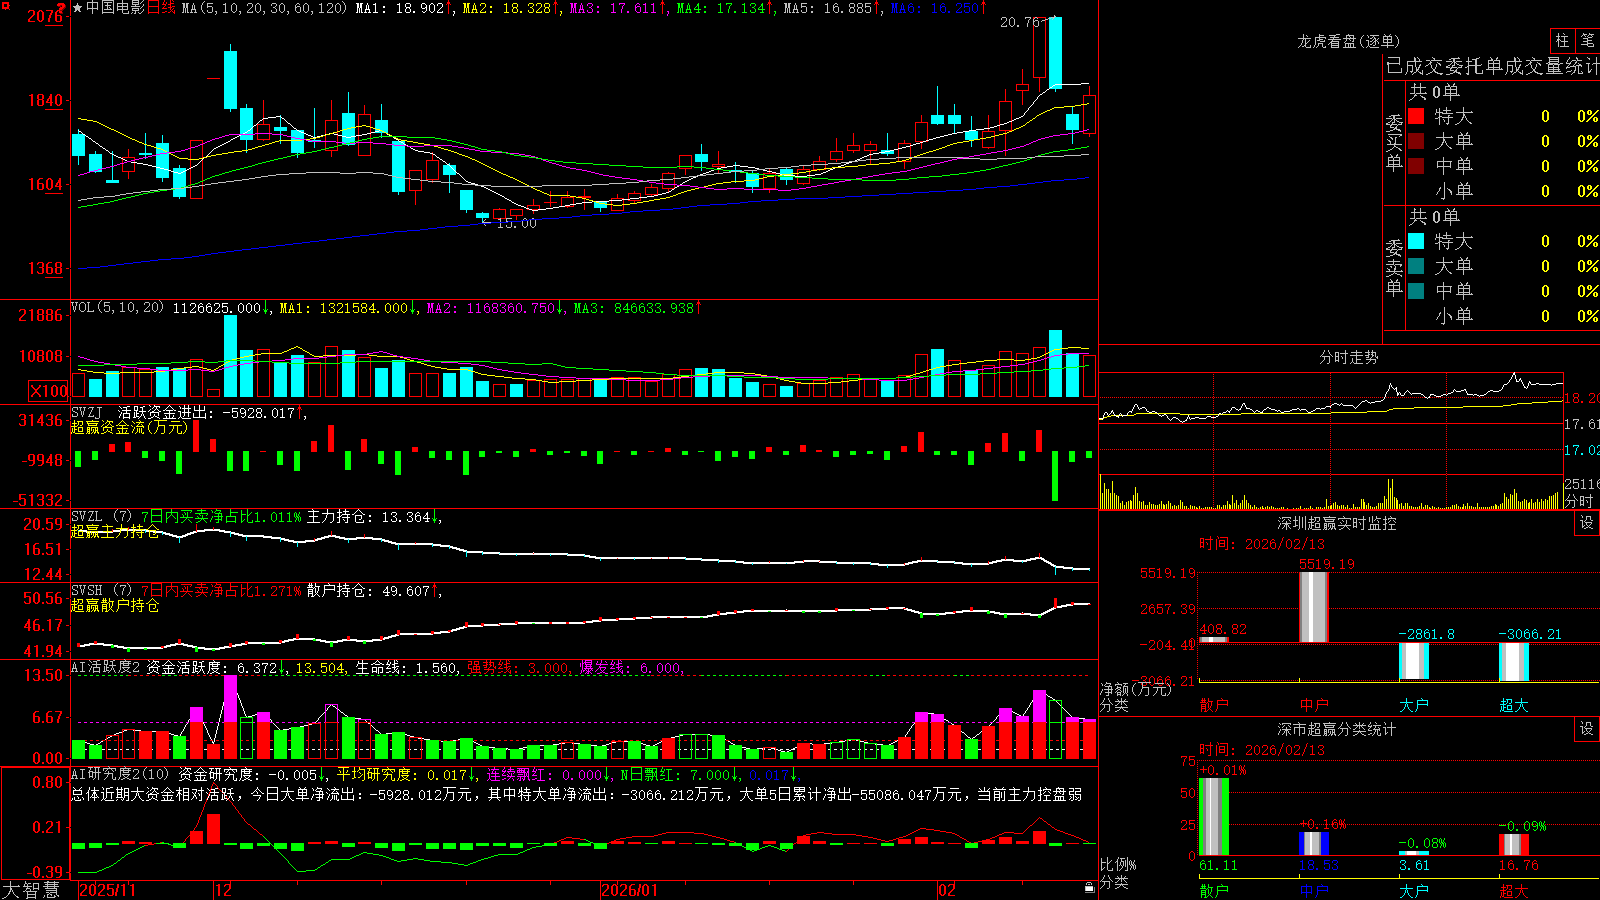
Task: Click the lock icon on the timeline bar
Action: pos(1089,888)
